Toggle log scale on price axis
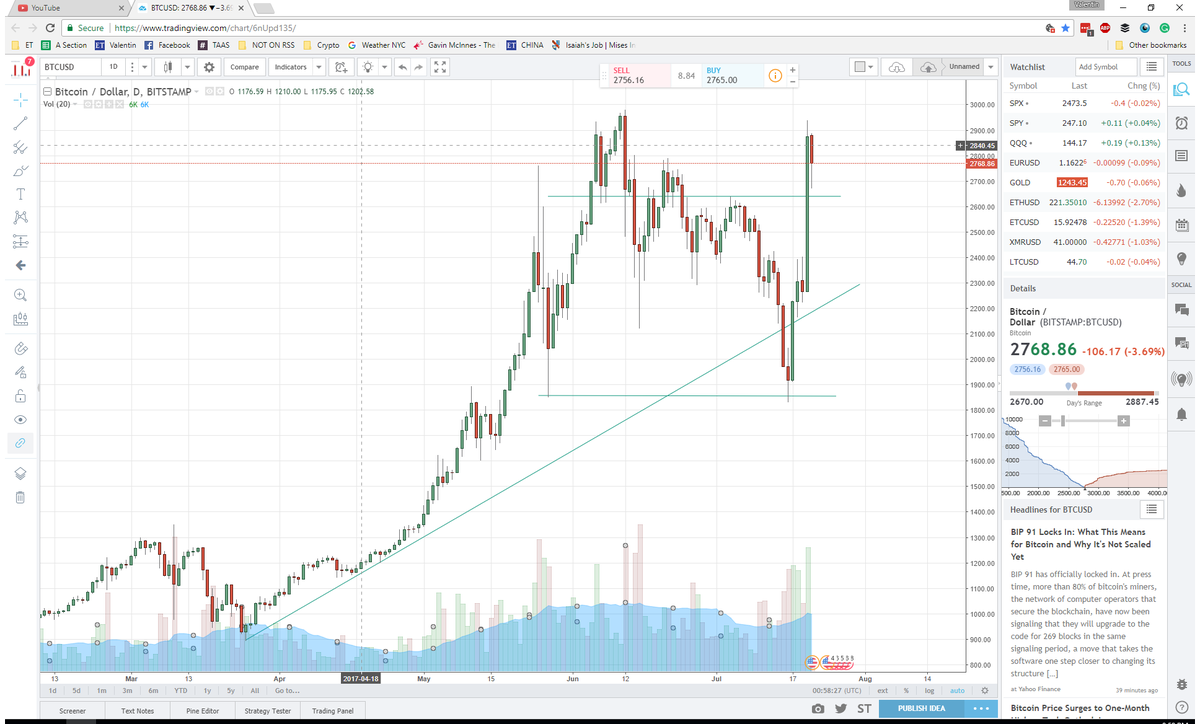 point(930,690)
